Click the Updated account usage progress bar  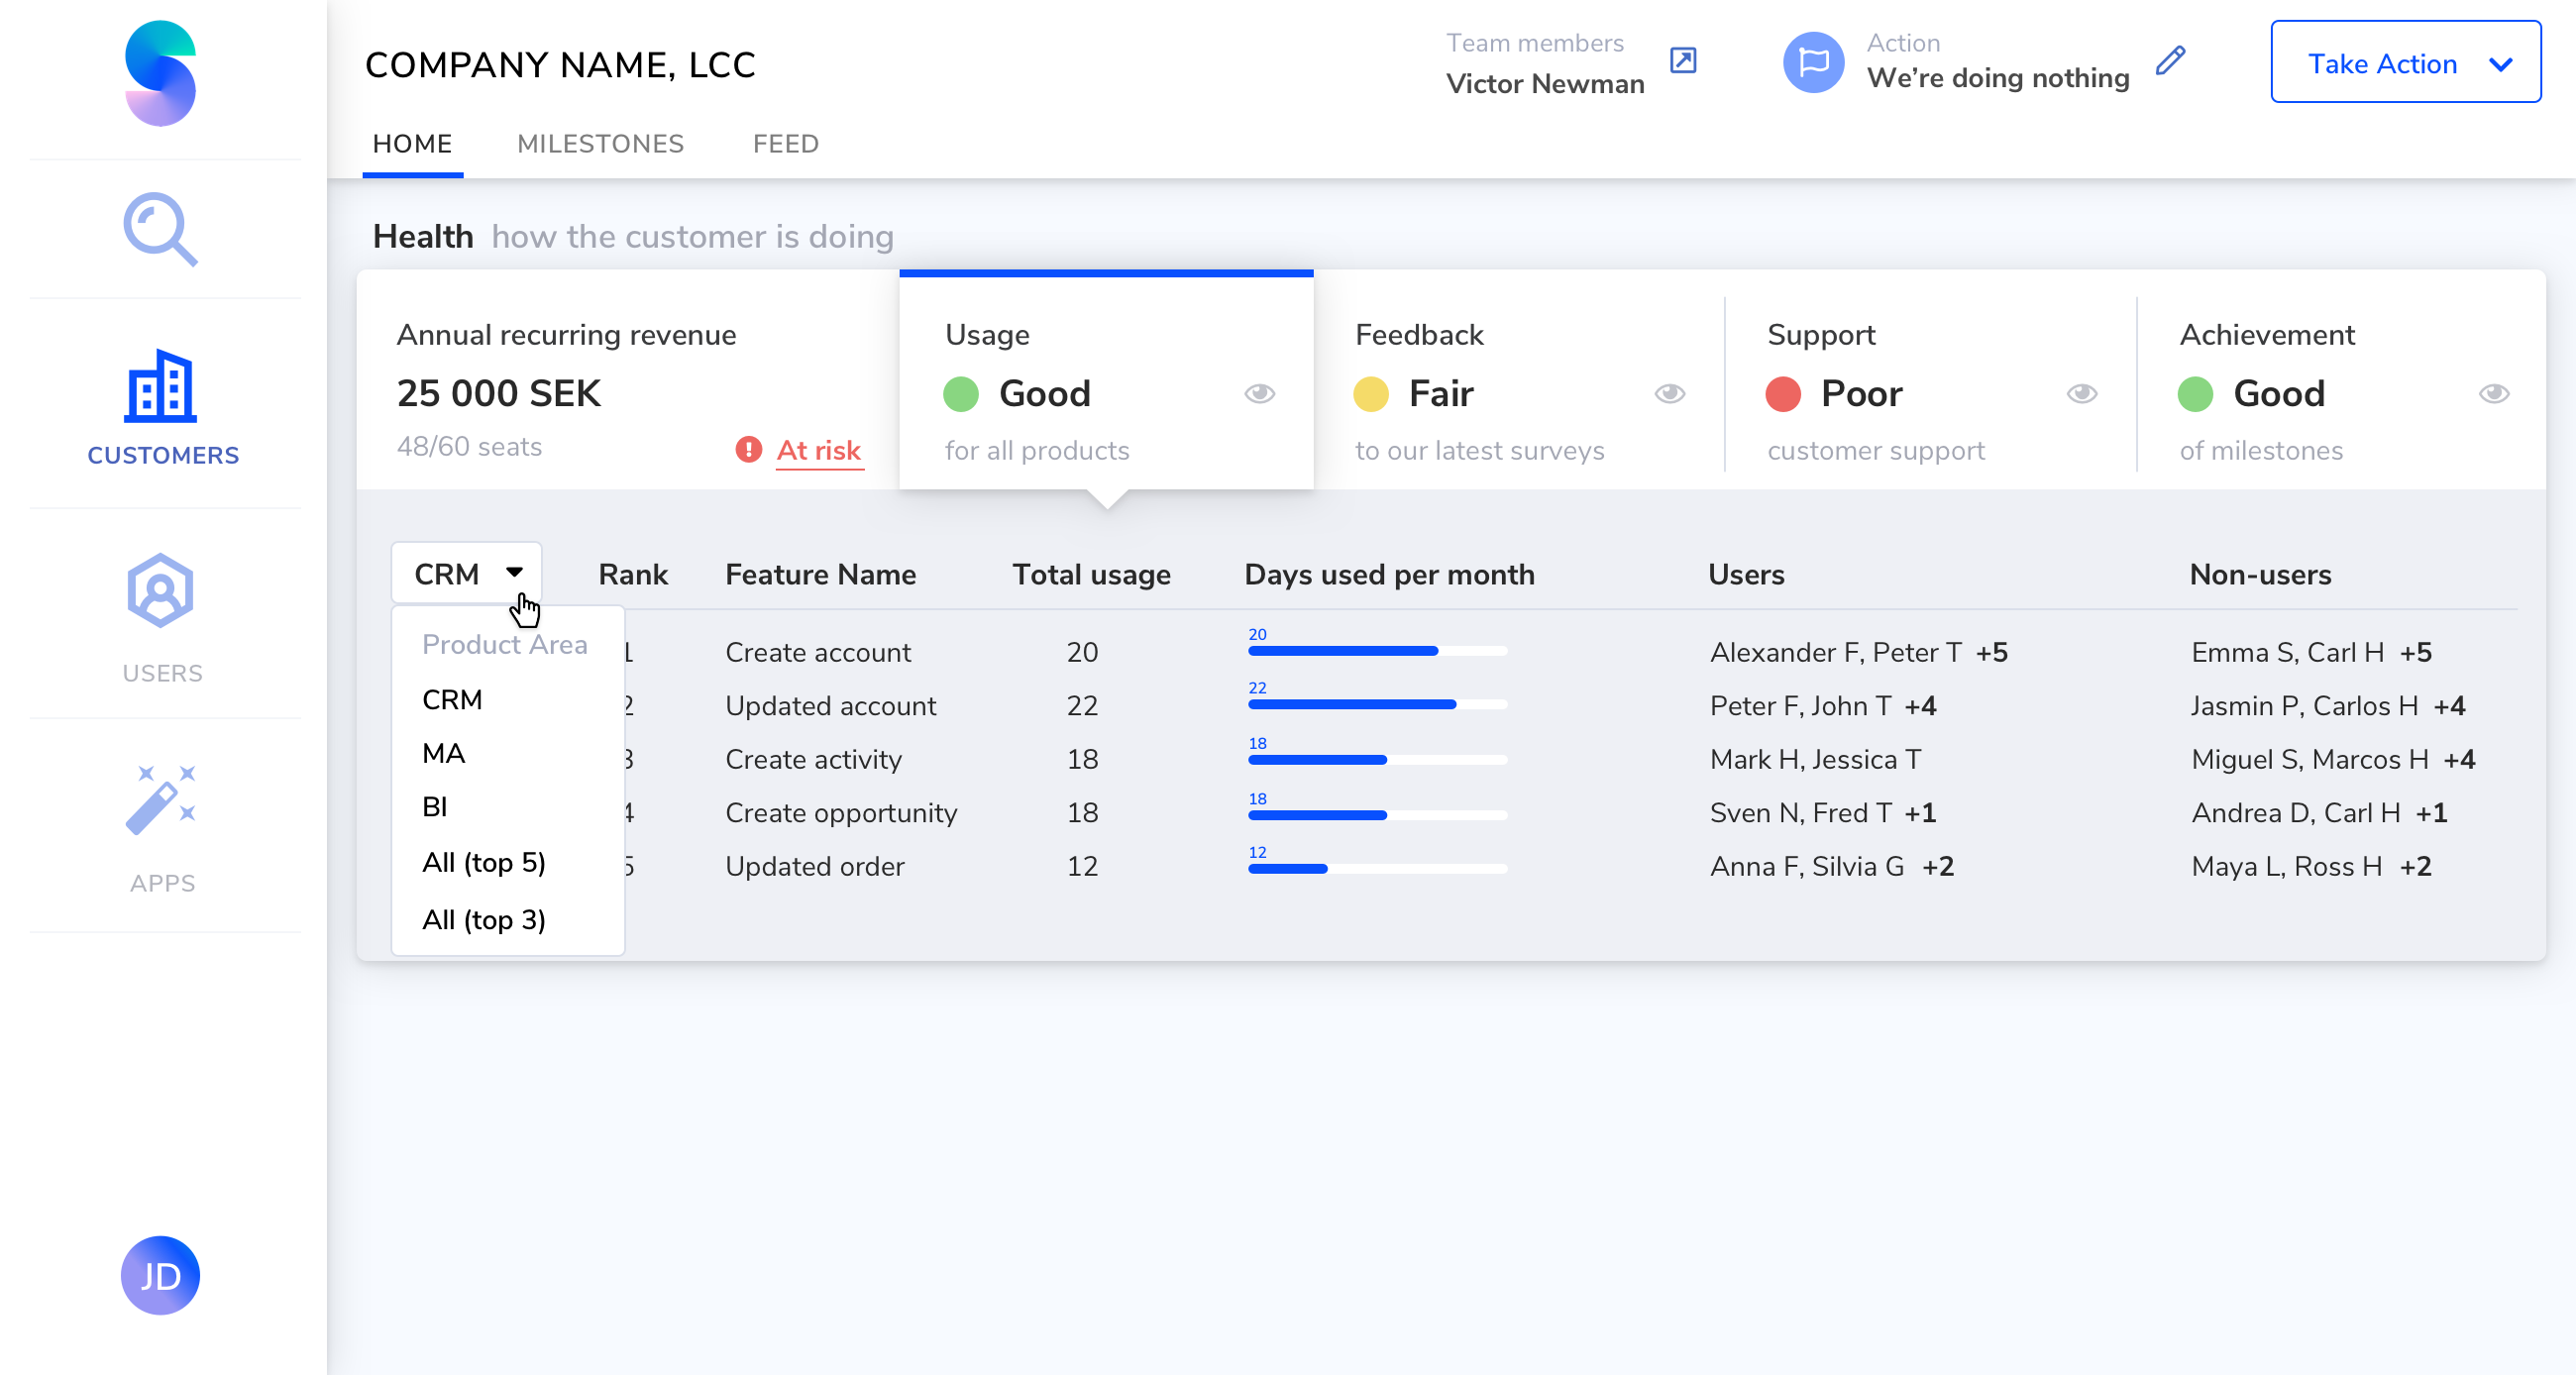tap(1376, 704)
